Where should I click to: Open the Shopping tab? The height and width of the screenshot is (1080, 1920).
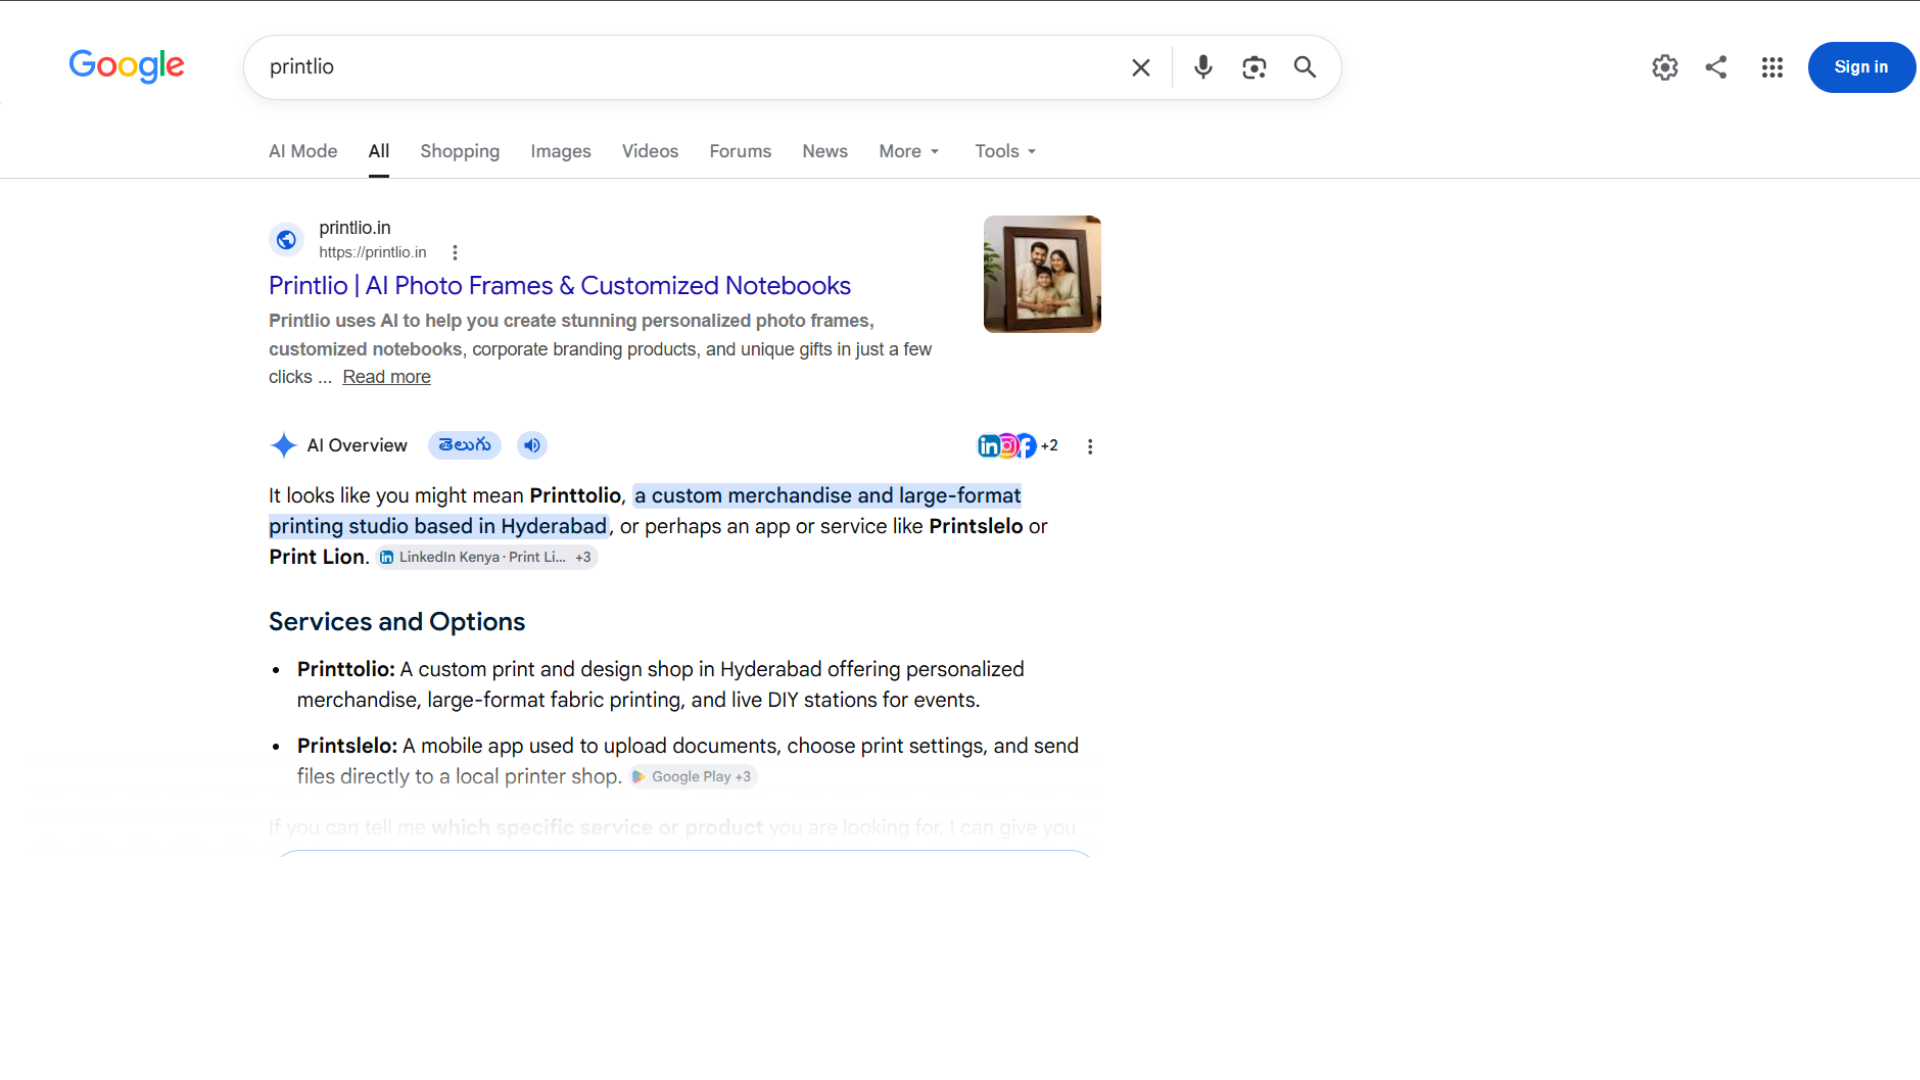point(460,151)
